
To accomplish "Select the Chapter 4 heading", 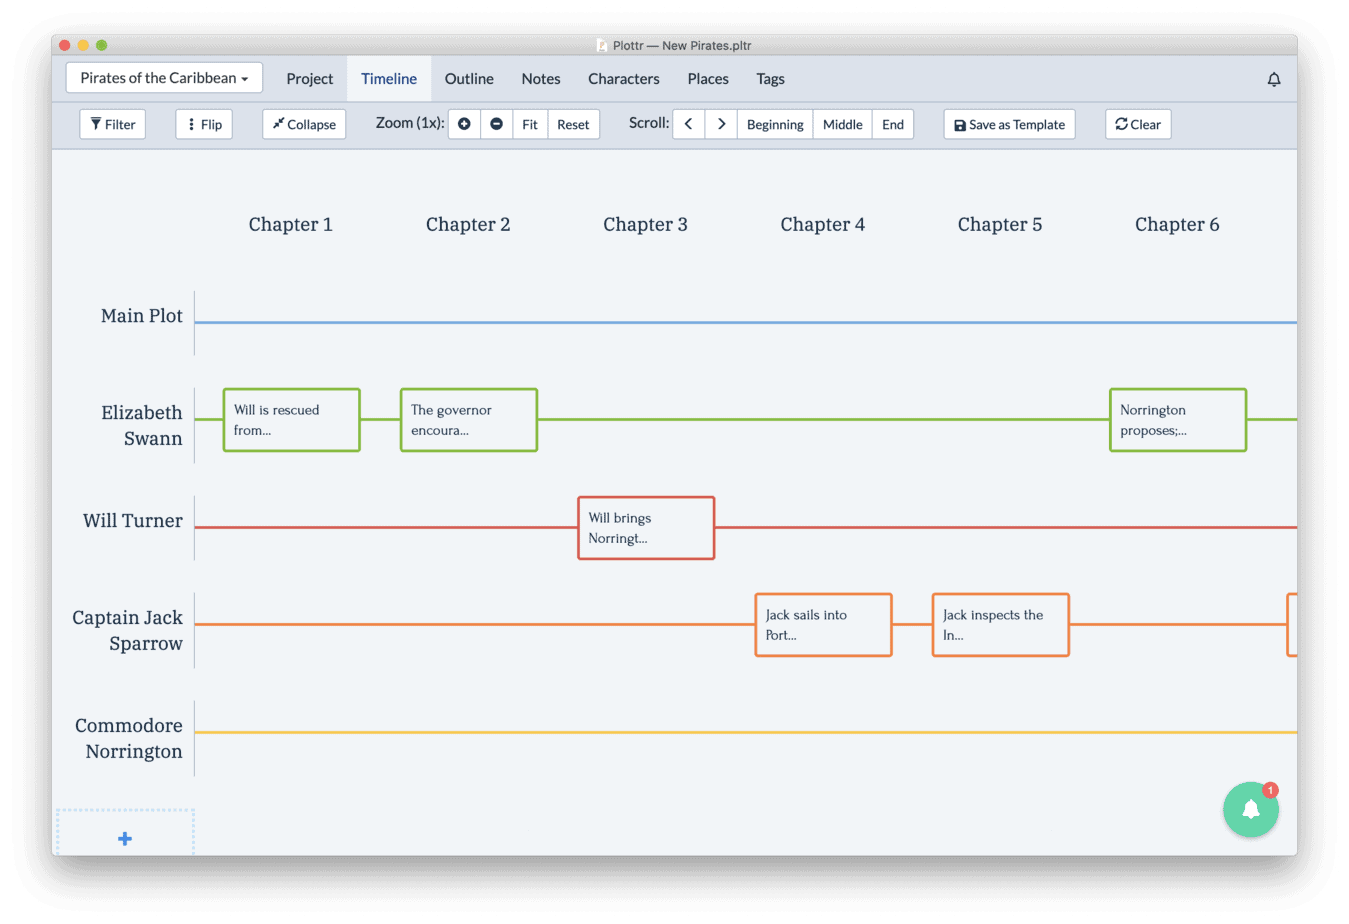I will pos(823,225).
